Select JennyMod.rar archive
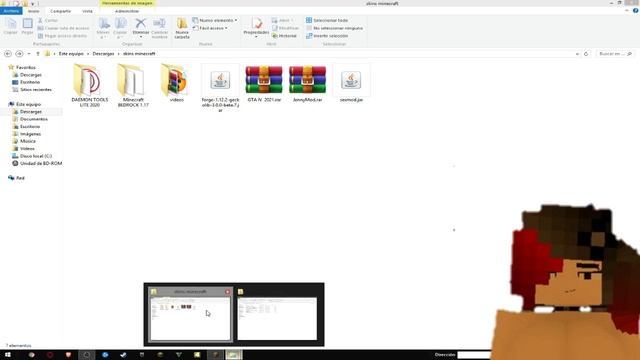 307,84
